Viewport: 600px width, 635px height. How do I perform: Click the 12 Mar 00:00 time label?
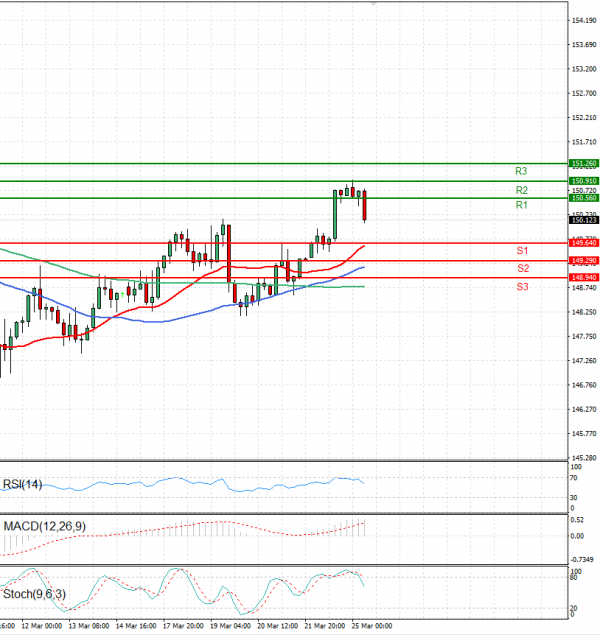[x=42, y=626]
